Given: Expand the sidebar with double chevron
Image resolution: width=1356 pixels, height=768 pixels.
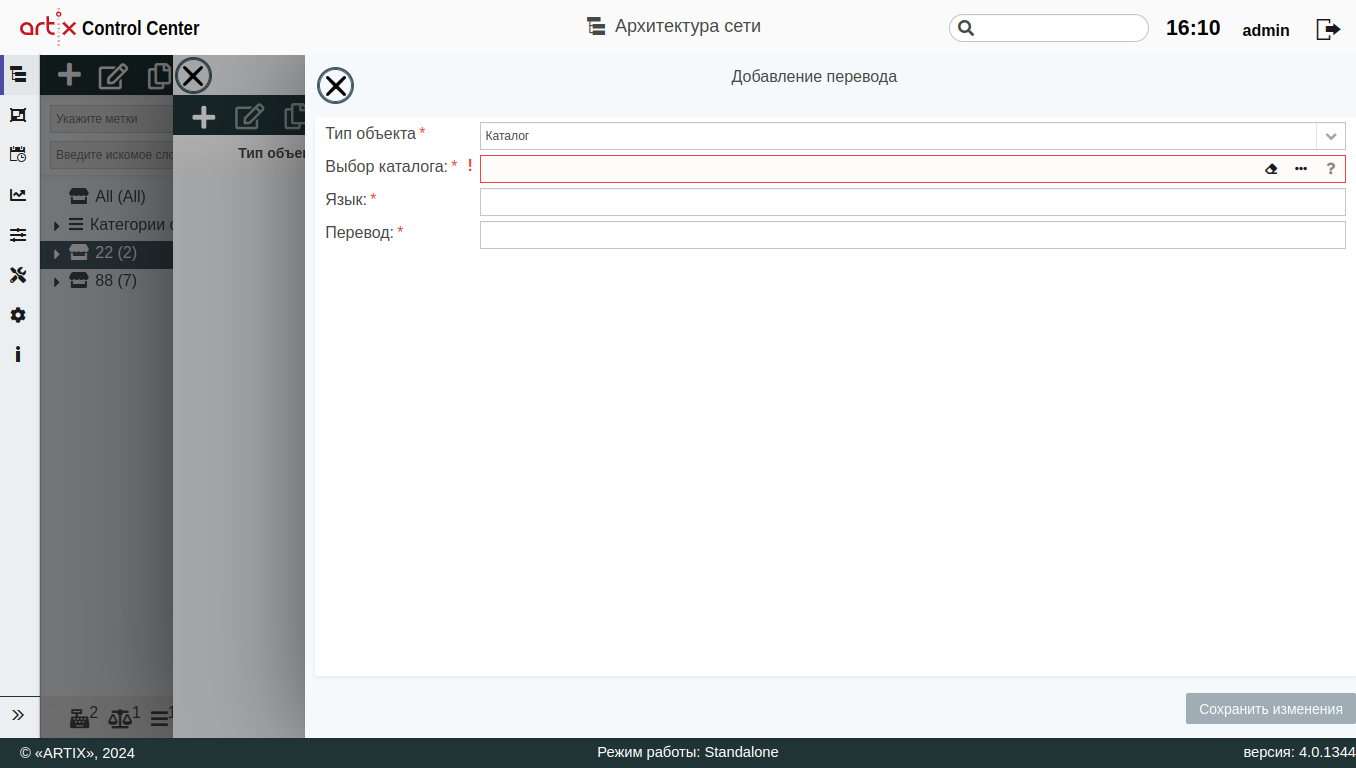Looking at the screenshot, I should (18, 715).
